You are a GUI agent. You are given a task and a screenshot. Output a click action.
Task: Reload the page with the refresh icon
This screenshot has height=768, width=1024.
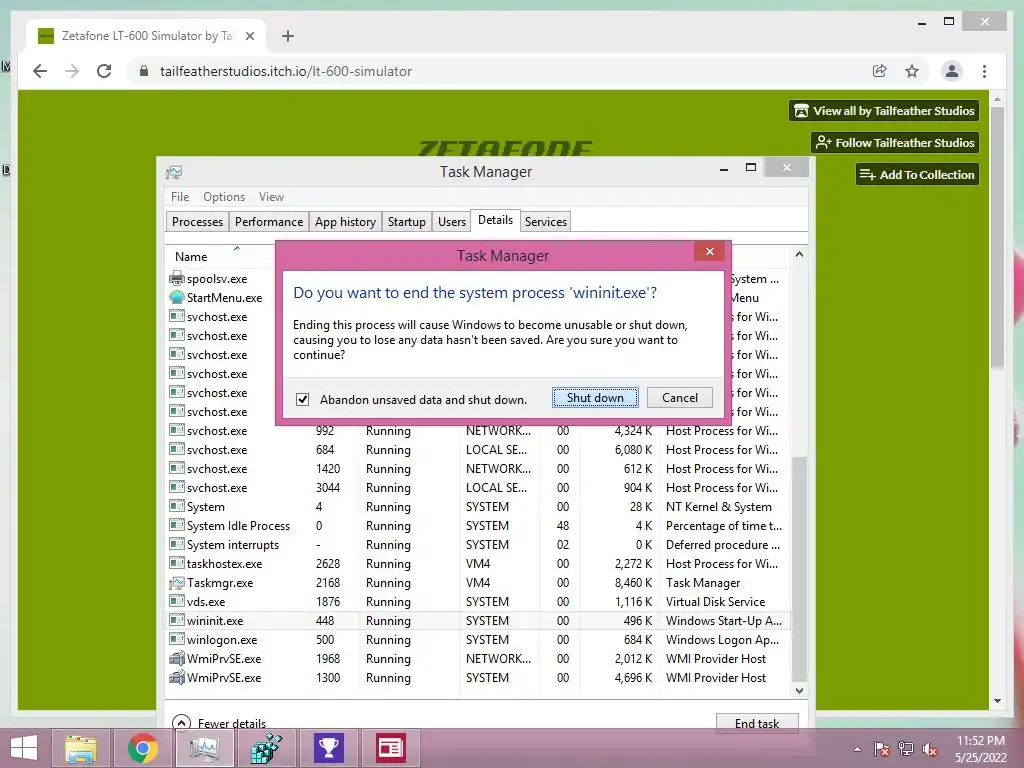pos(104,71)
